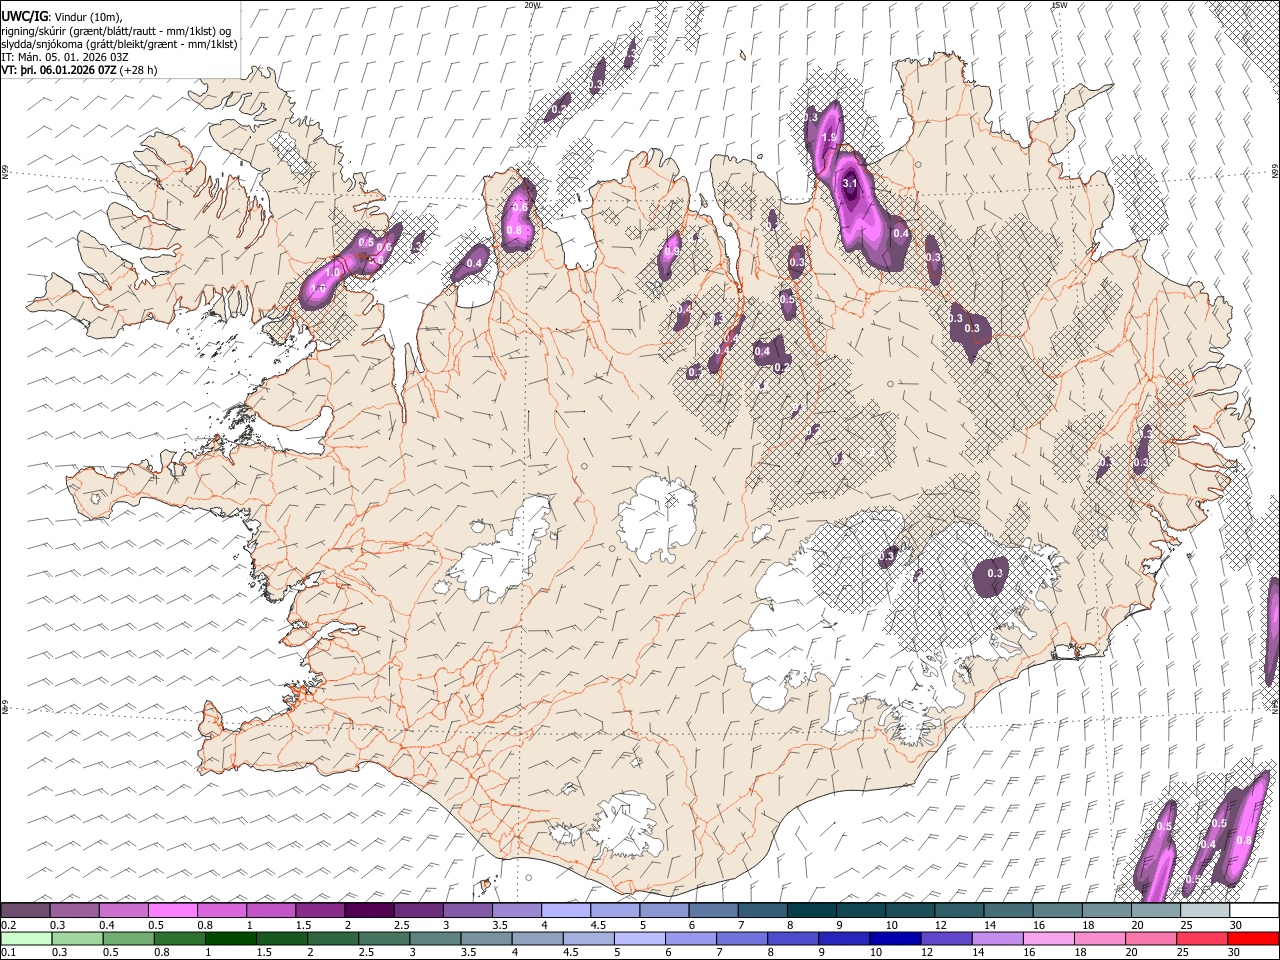
Task: Pick the dark teal 8 swatch, upper legend row
Action: pos(811,911)
